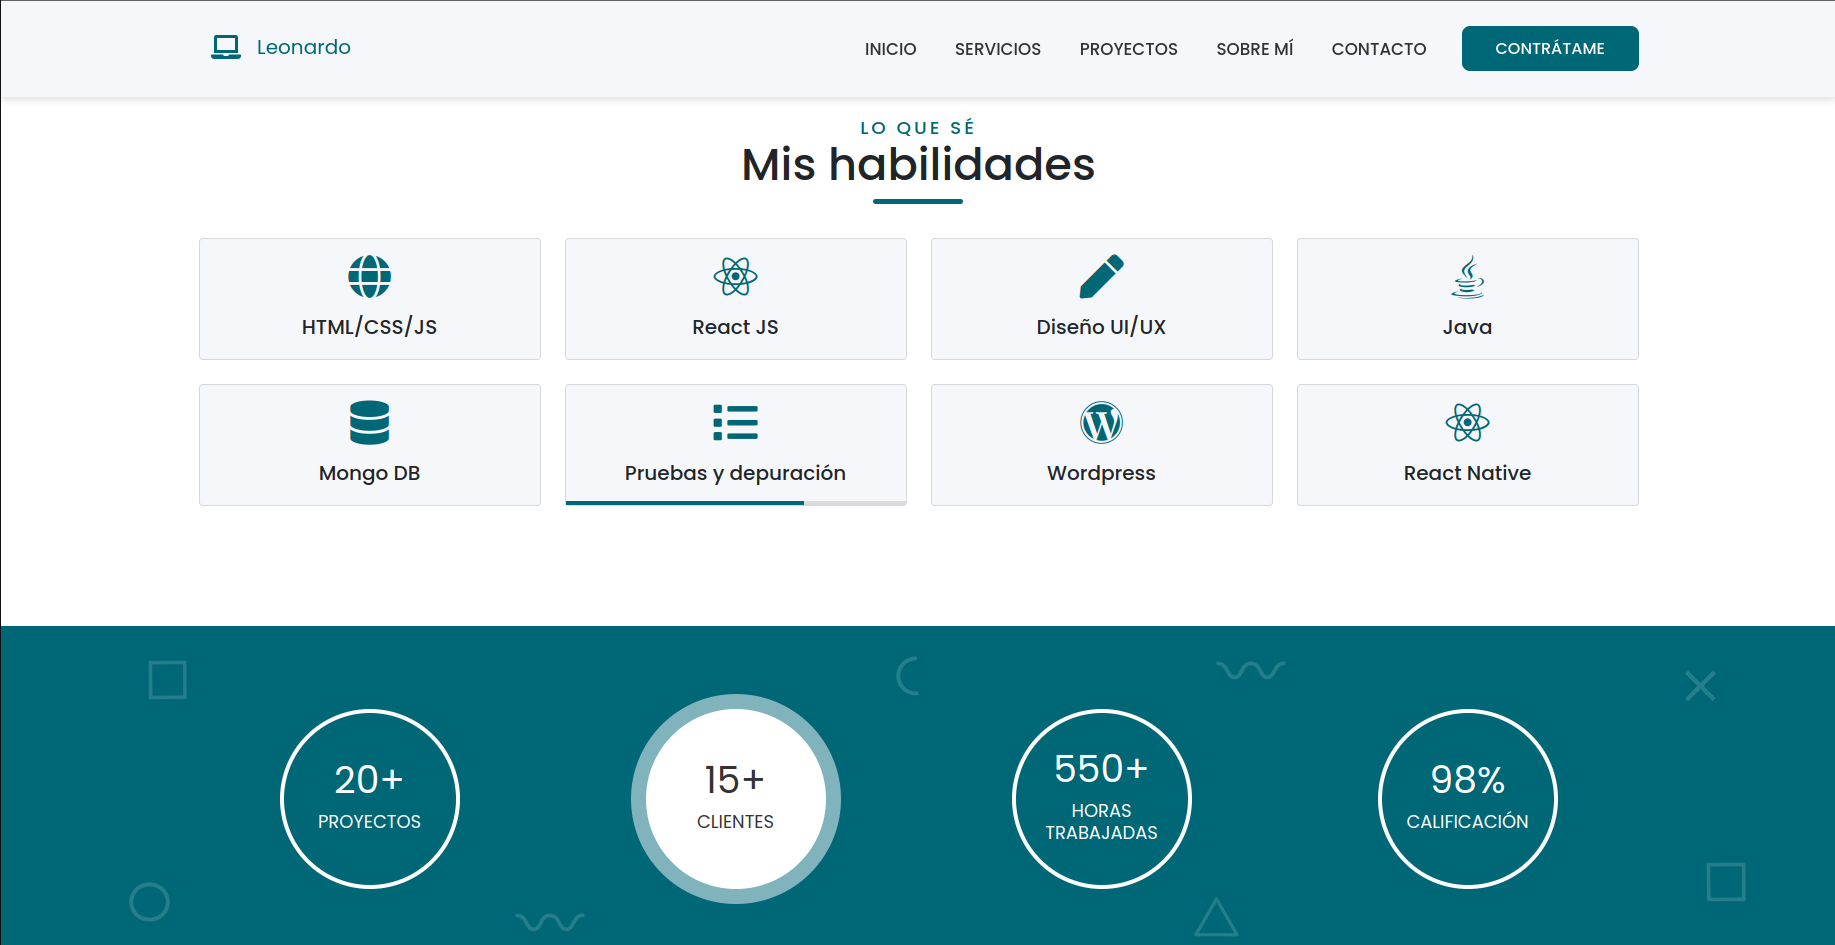Open the SERVICIOS navigation link
The height and width of the screenshot is (945, 1835).
(997, 49)
